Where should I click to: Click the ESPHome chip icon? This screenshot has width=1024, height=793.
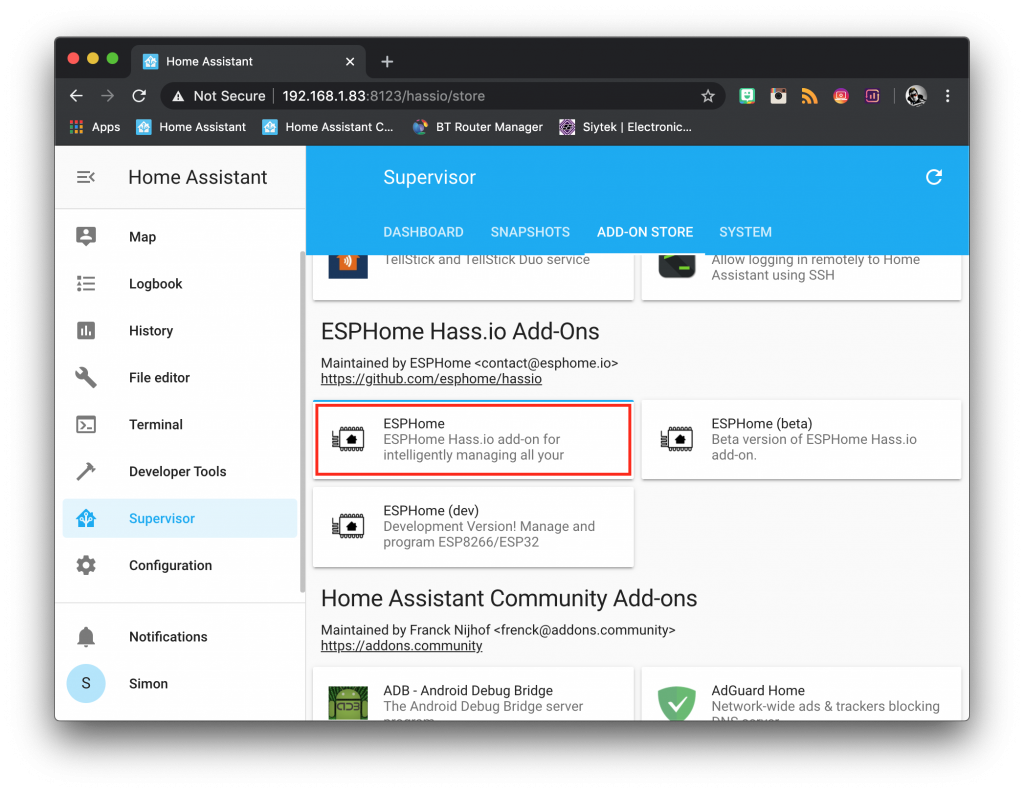(348, 439)
